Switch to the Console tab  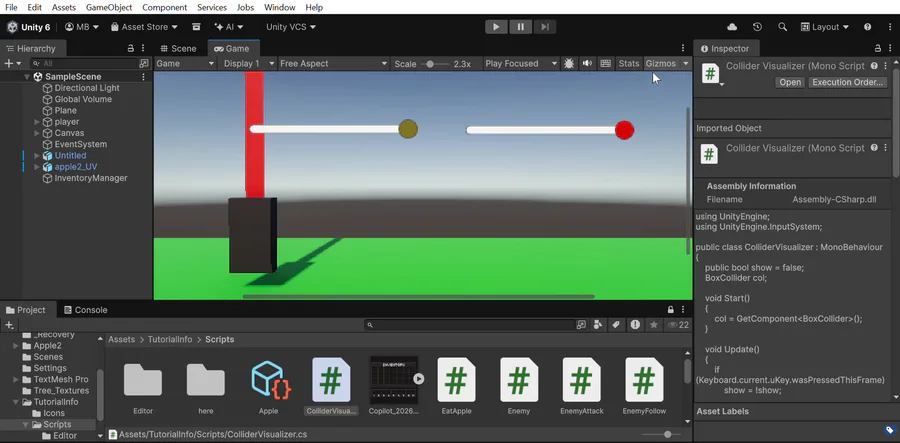coord(85,310)
